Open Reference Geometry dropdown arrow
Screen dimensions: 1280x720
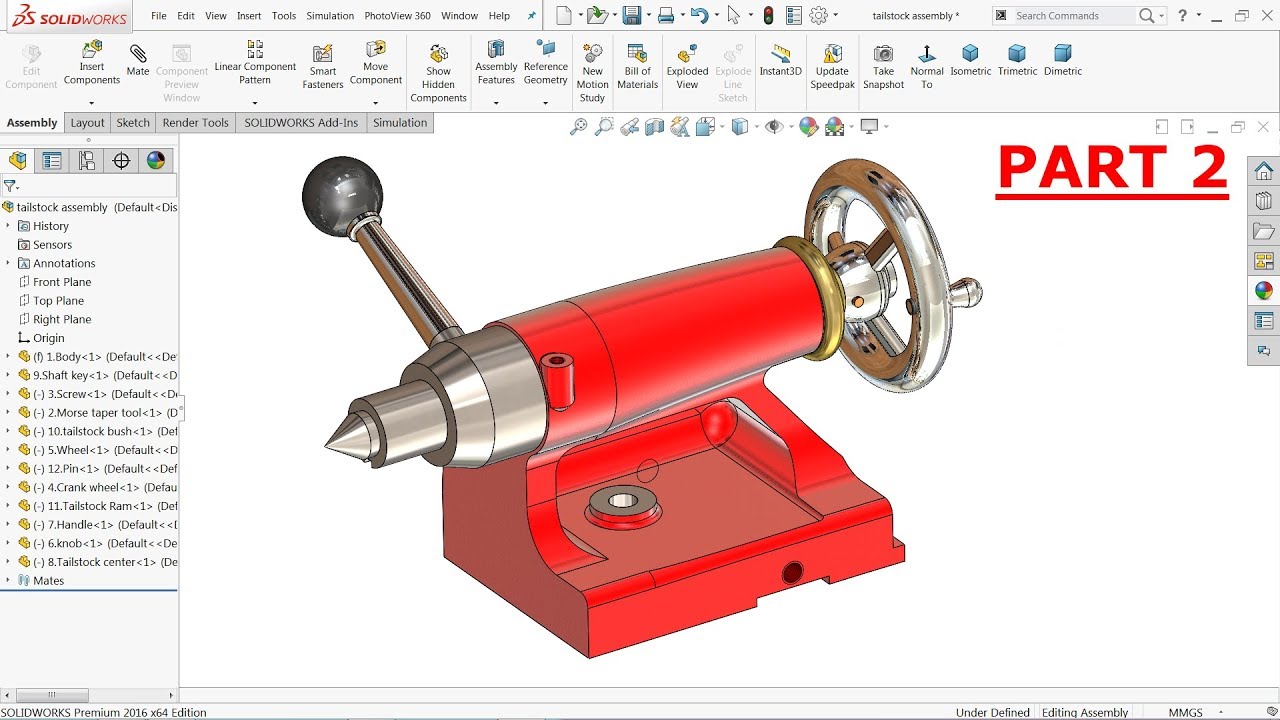pyautogui.click(x=546, y=103)
